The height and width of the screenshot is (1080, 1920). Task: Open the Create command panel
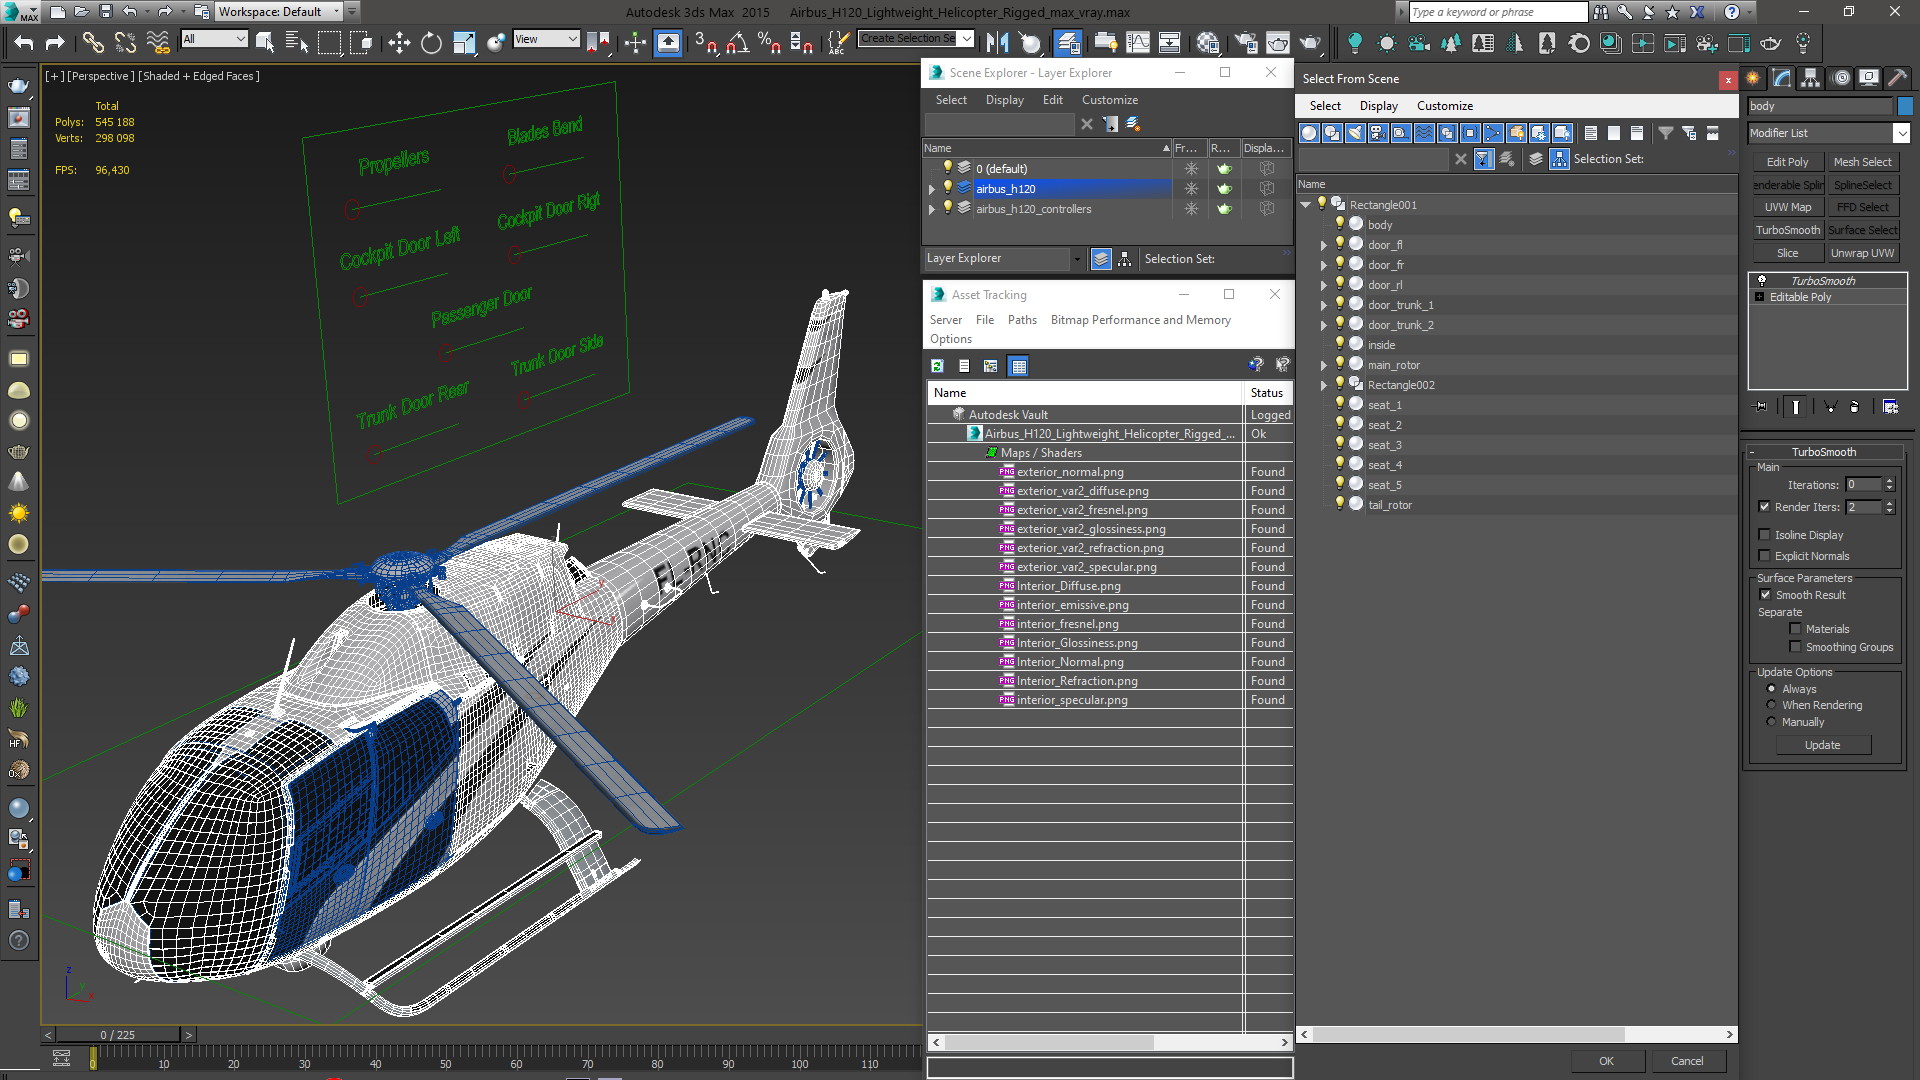tap(1753, 78)
